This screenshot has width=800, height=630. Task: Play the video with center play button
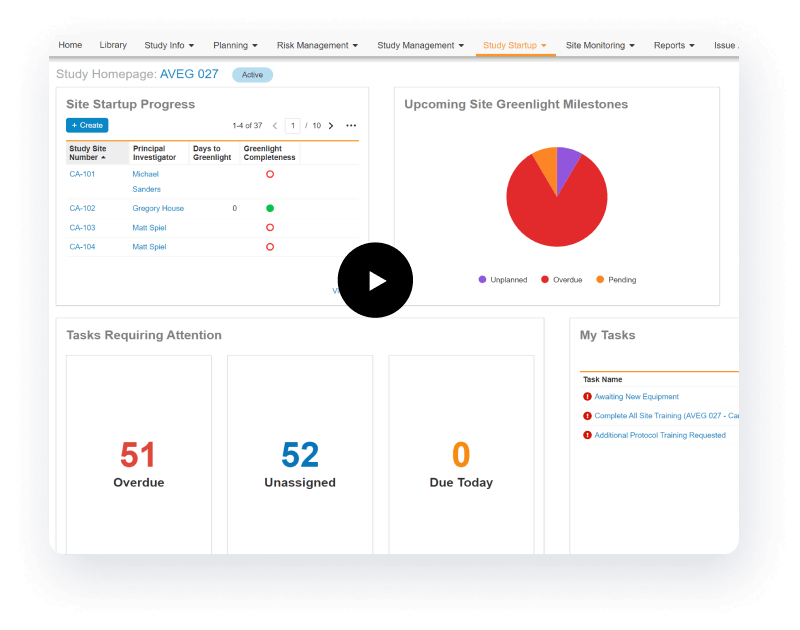pos(375,280)
